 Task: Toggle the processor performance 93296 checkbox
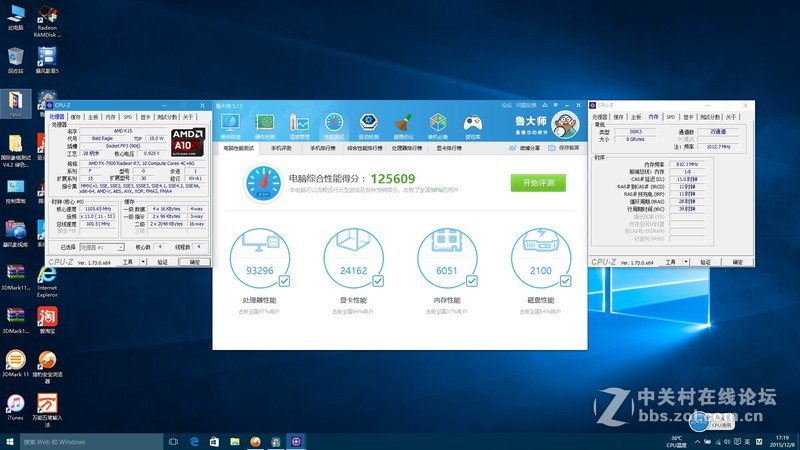(x=284, y=281)
